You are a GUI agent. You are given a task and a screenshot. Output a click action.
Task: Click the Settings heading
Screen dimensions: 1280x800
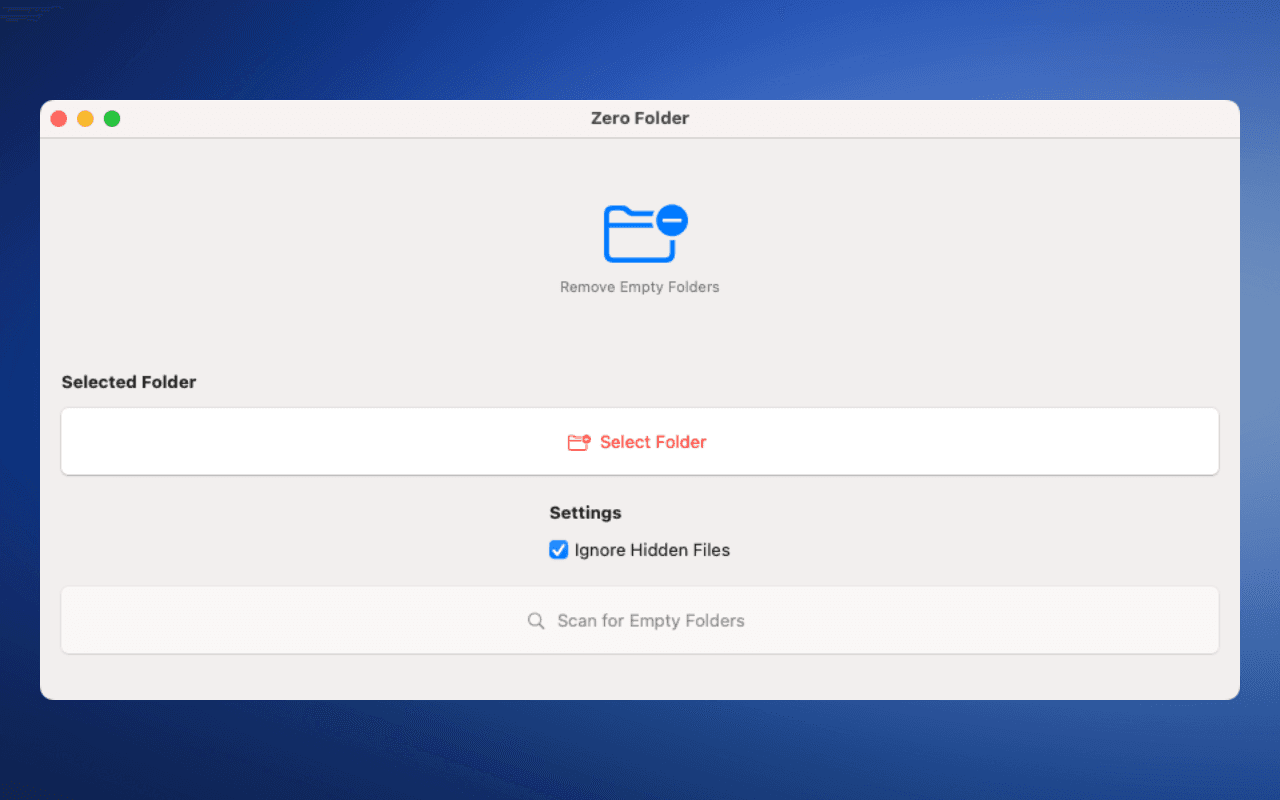[585, 512]
